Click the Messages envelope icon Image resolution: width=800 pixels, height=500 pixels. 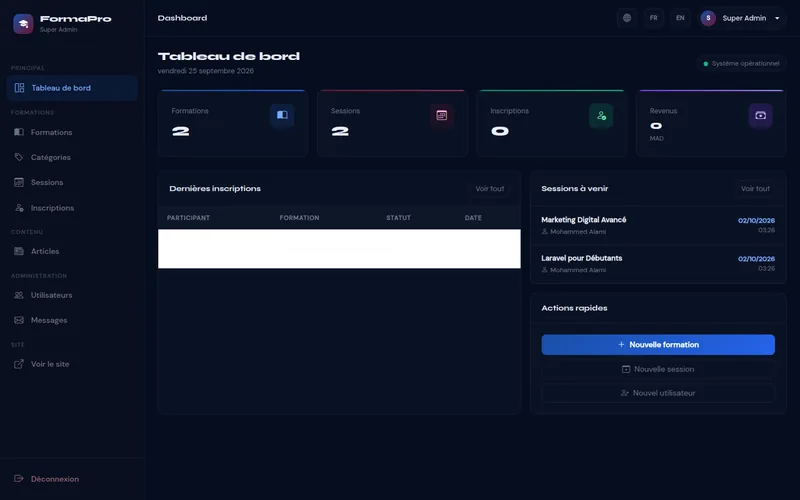click(19, 320)
